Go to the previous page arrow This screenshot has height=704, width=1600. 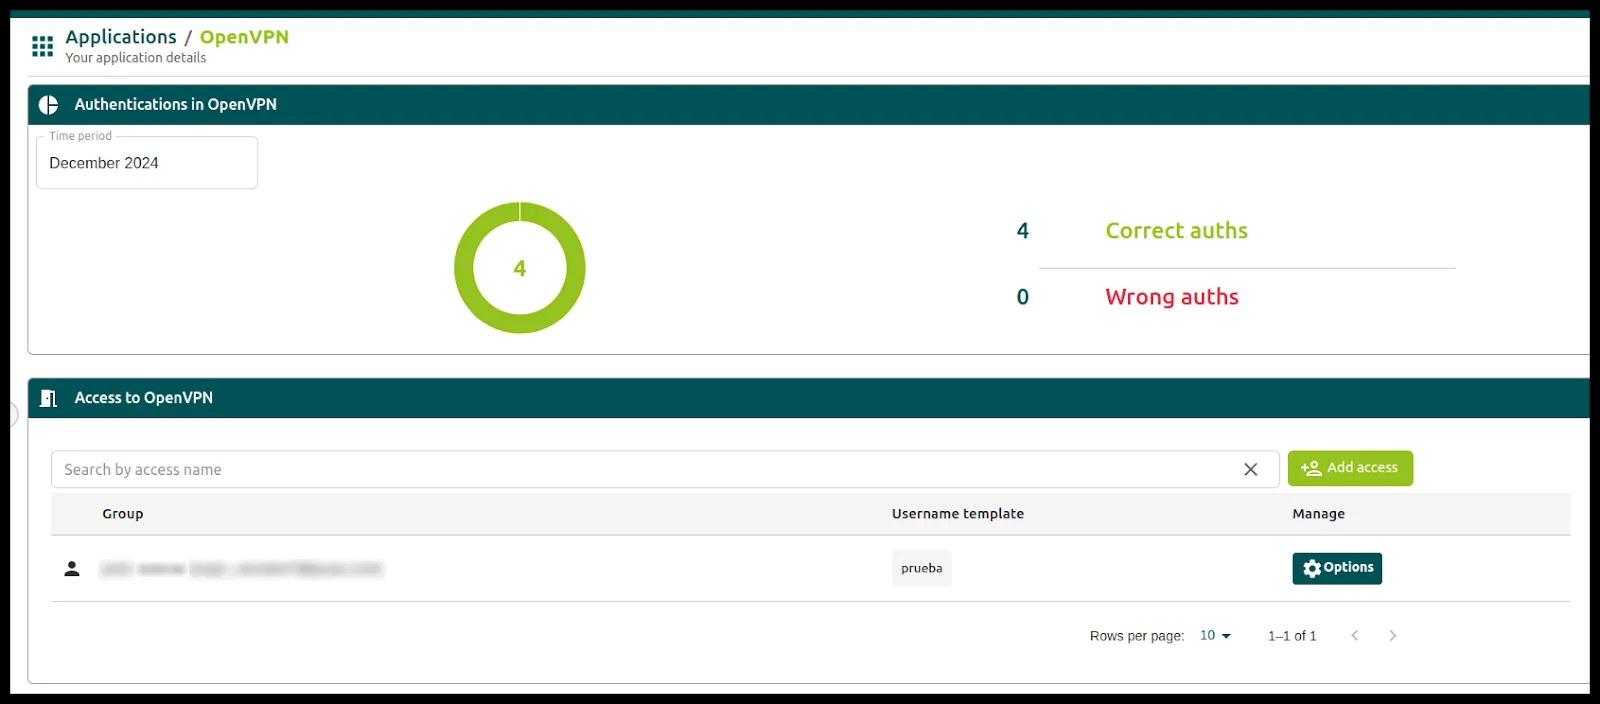1355,636
